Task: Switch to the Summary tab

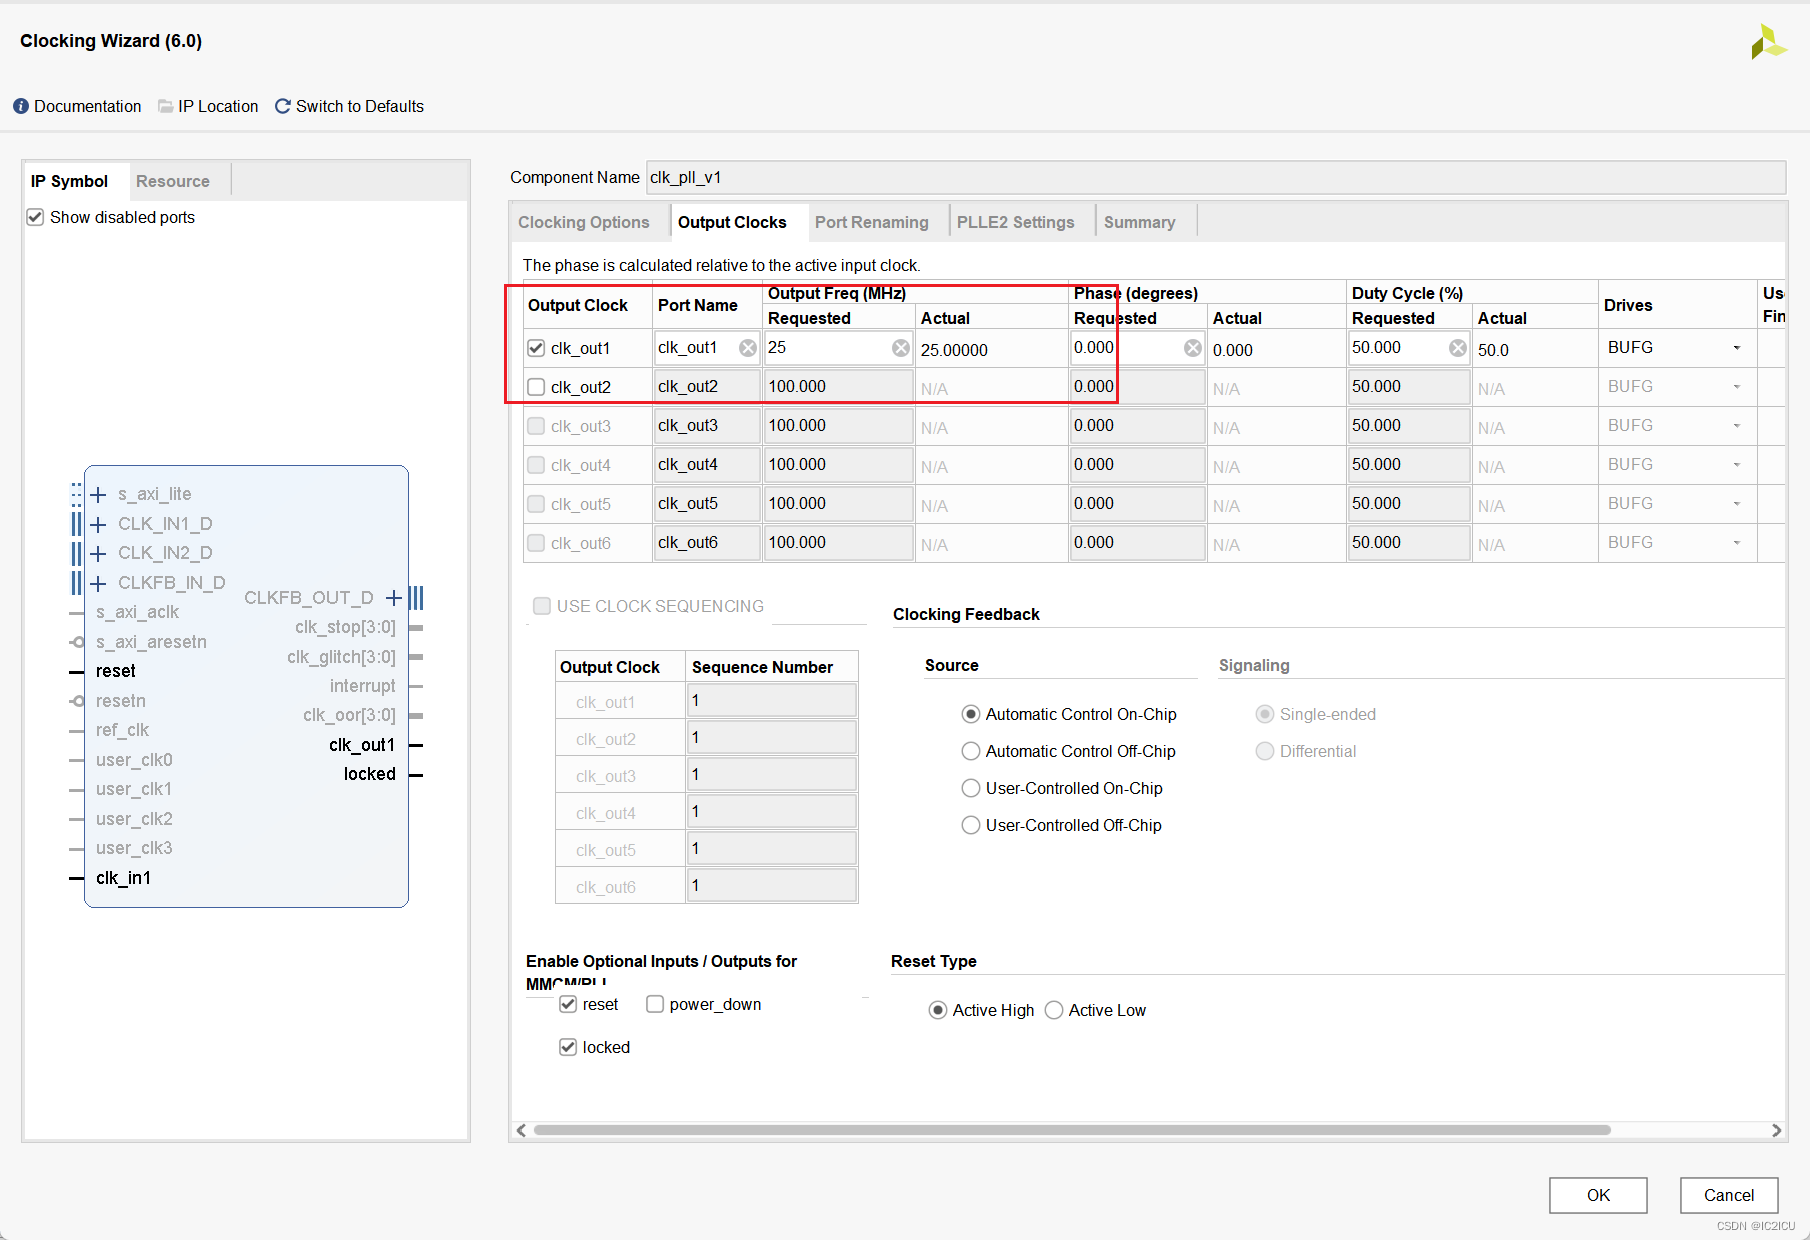Action: (x=1140, y=222)
